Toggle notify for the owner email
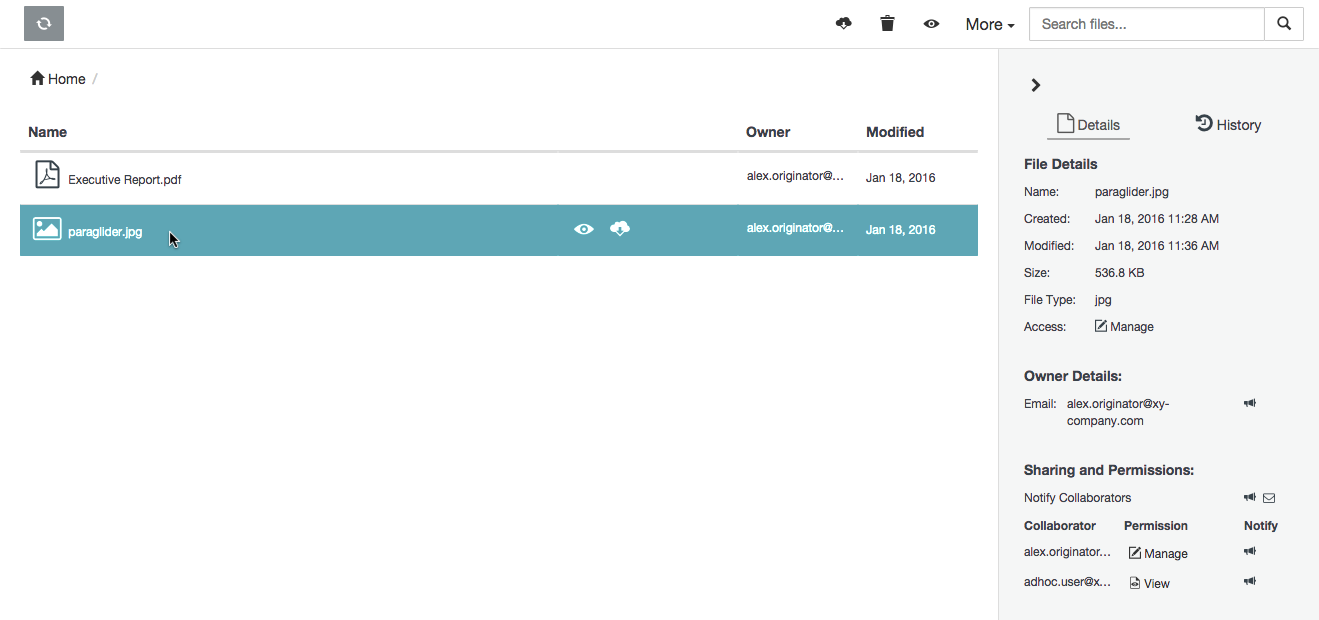The height and width of the screenshot is (620, 1319). point(1250,404)
